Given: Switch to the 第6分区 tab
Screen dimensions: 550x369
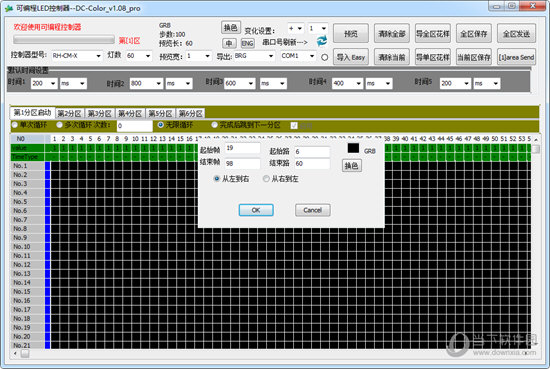Looking at the screenshot, I should tap(190, 114).
